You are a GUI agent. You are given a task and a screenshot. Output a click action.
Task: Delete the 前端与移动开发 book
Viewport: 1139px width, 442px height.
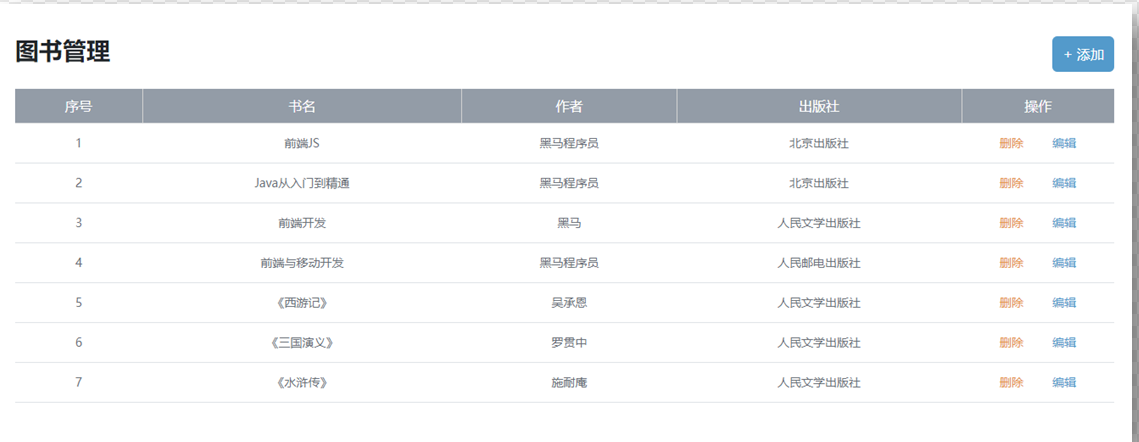(x=1011, y=263)
